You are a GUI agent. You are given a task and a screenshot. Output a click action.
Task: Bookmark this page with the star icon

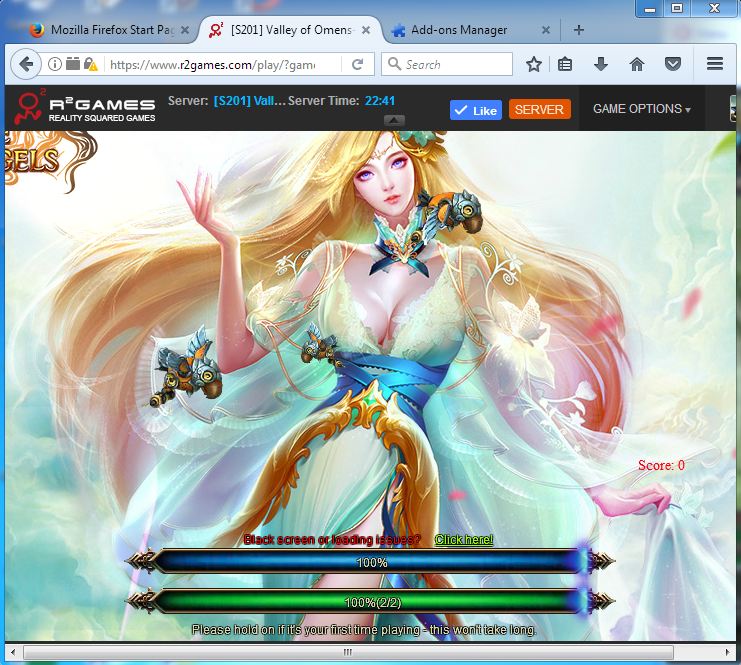click(x=534, y=65)
